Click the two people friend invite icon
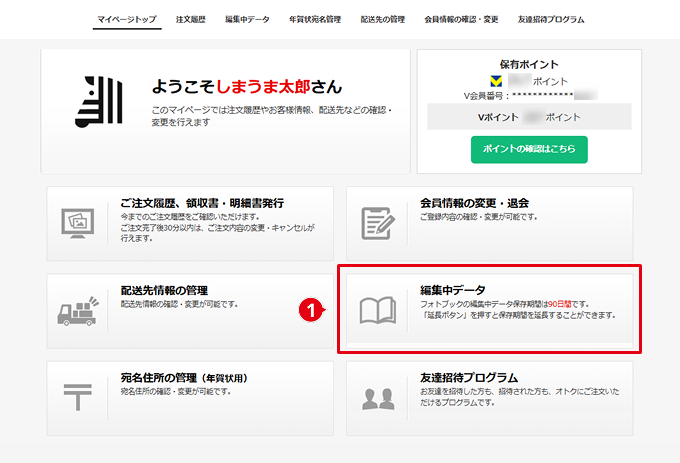 coord(378,399)
